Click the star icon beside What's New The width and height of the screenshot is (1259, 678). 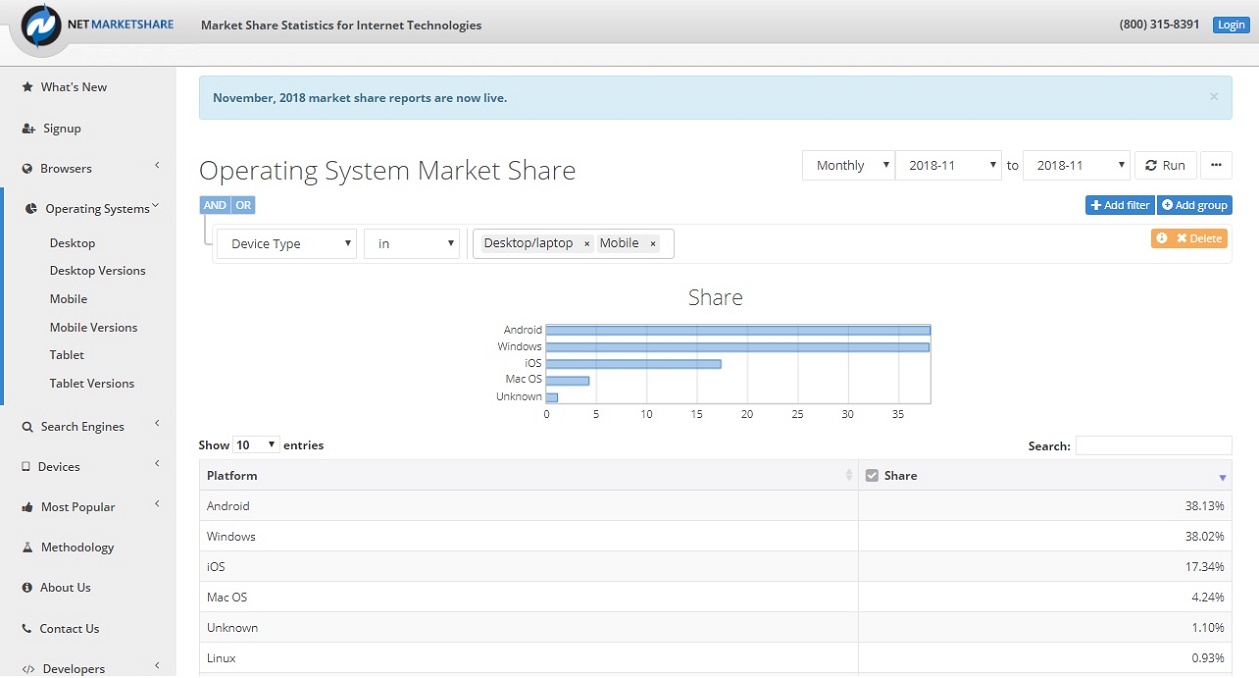click(28, 87)
